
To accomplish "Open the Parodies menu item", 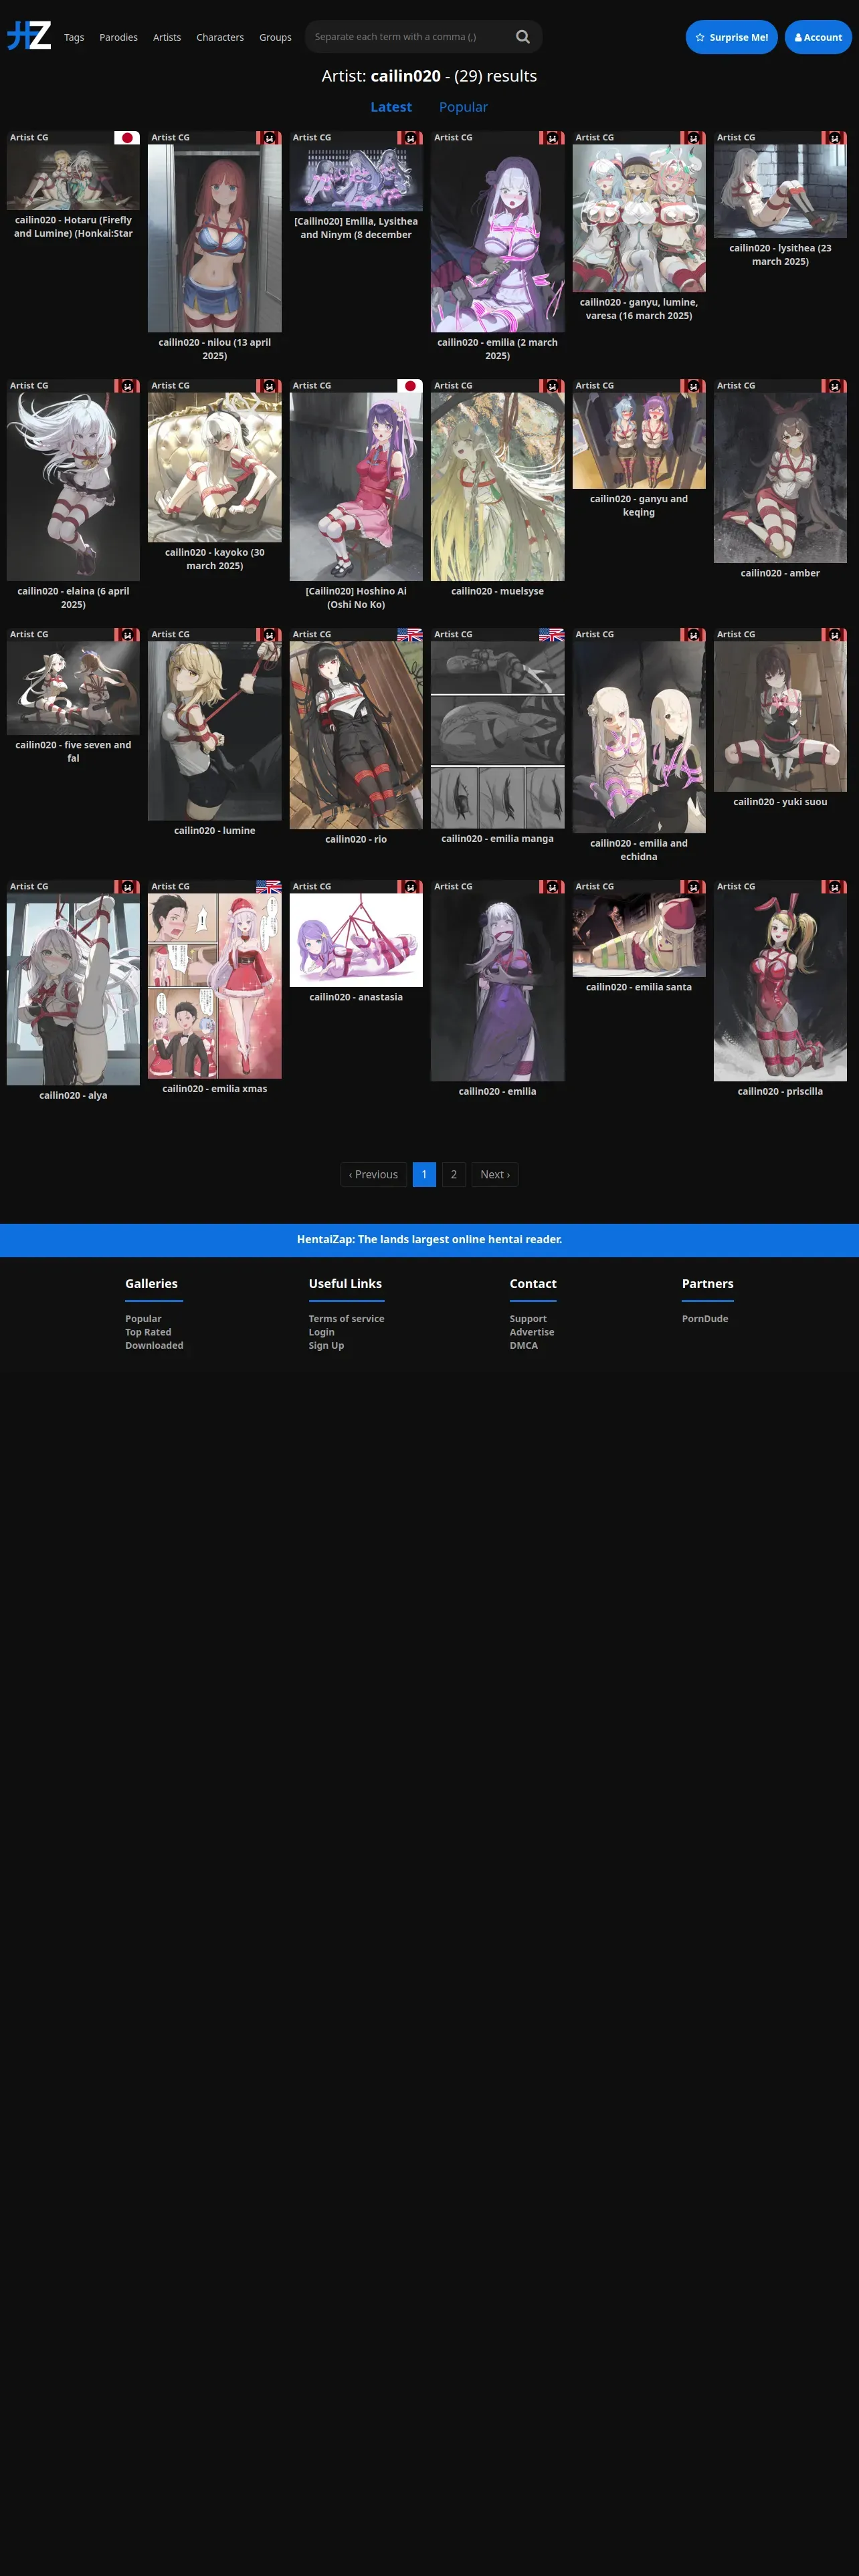I will click(119, 37).
